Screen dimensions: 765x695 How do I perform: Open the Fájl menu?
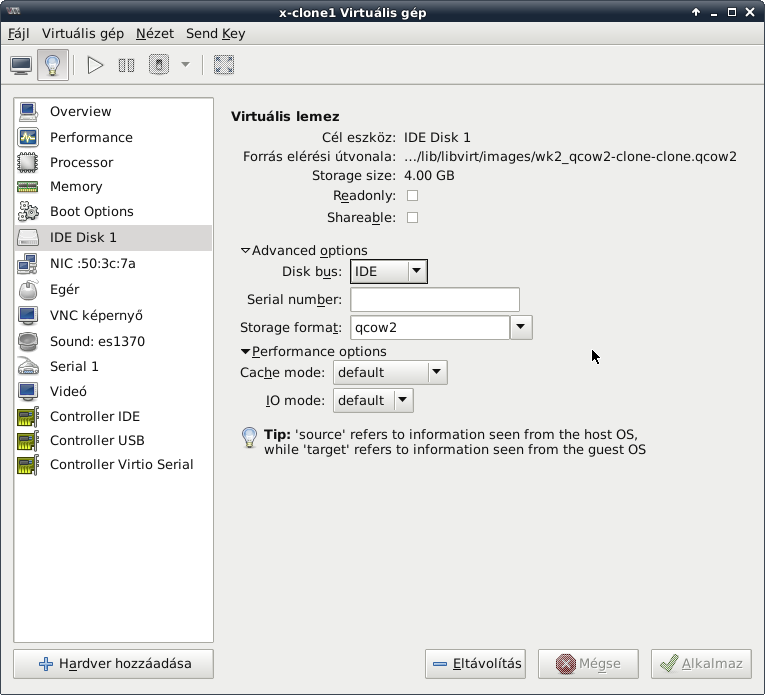click(x=19, y=33)
